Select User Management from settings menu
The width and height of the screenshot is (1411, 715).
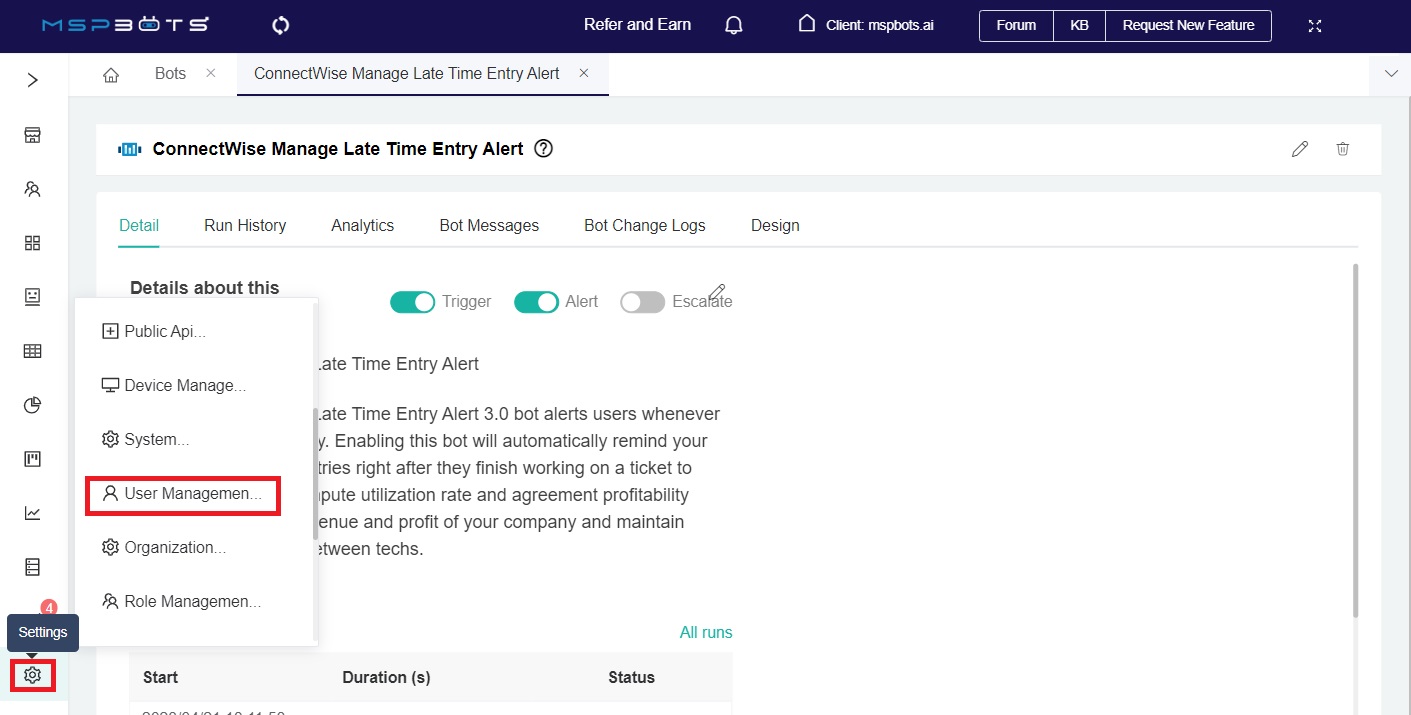tap(183, 494)
